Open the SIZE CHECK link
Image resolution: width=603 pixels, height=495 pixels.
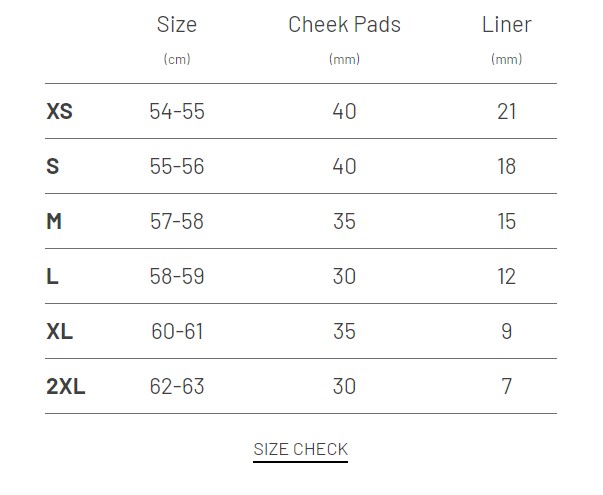click(300, 449)
